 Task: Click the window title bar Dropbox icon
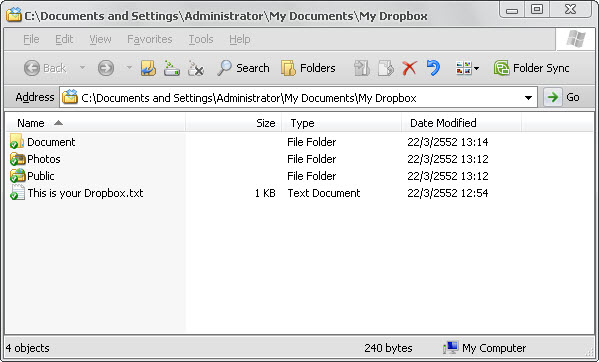click(x=14, y=15)
